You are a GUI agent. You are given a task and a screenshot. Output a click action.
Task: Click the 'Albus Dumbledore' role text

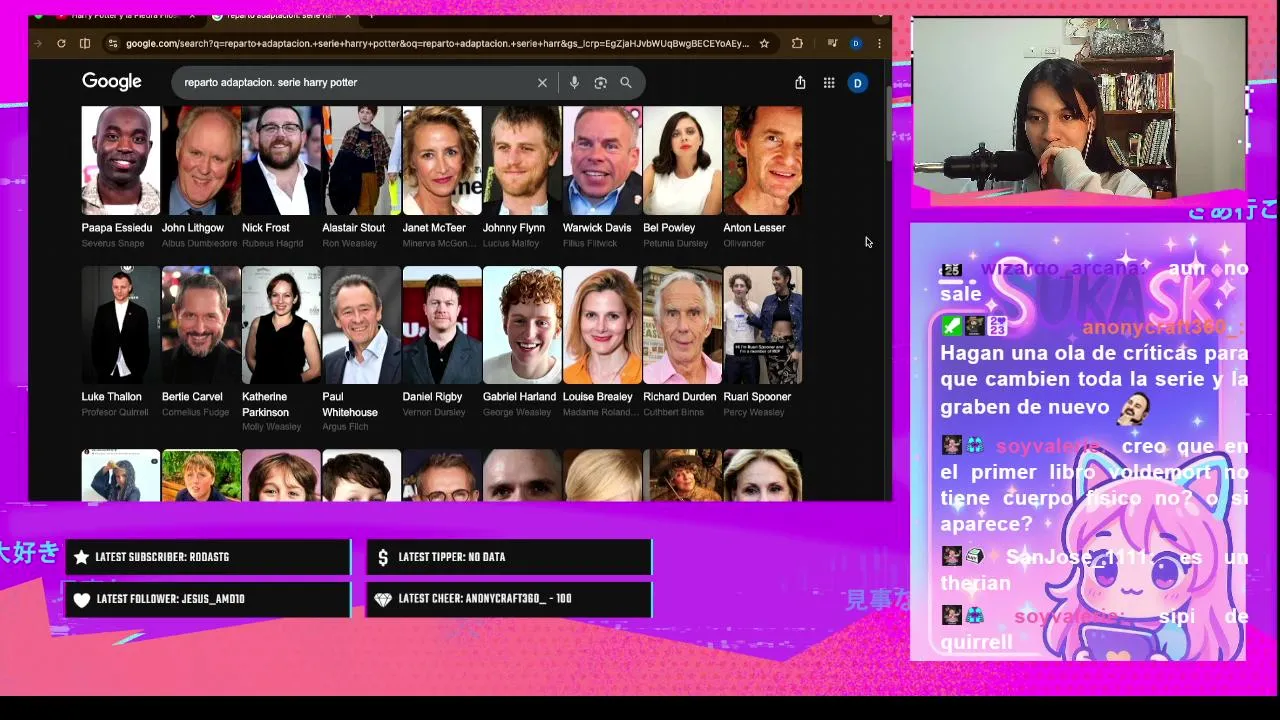click(199, 243)
